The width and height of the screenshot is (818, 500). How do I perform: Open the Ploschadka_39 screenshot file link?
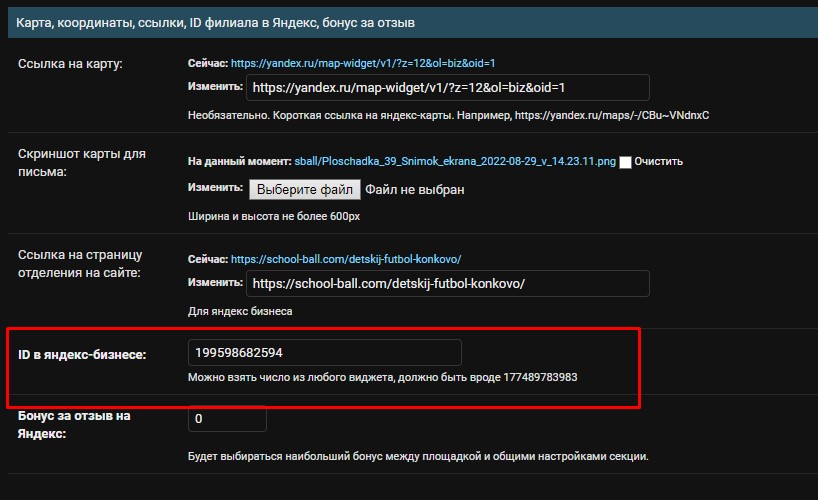tap(455, 161)
